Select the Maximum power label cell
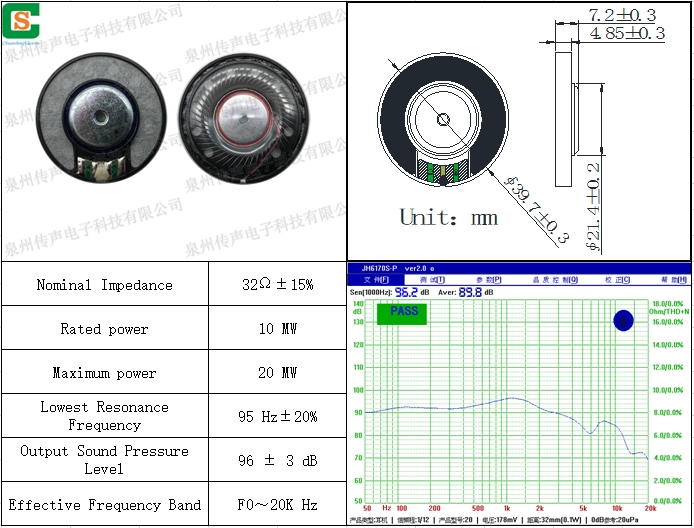 105,373
